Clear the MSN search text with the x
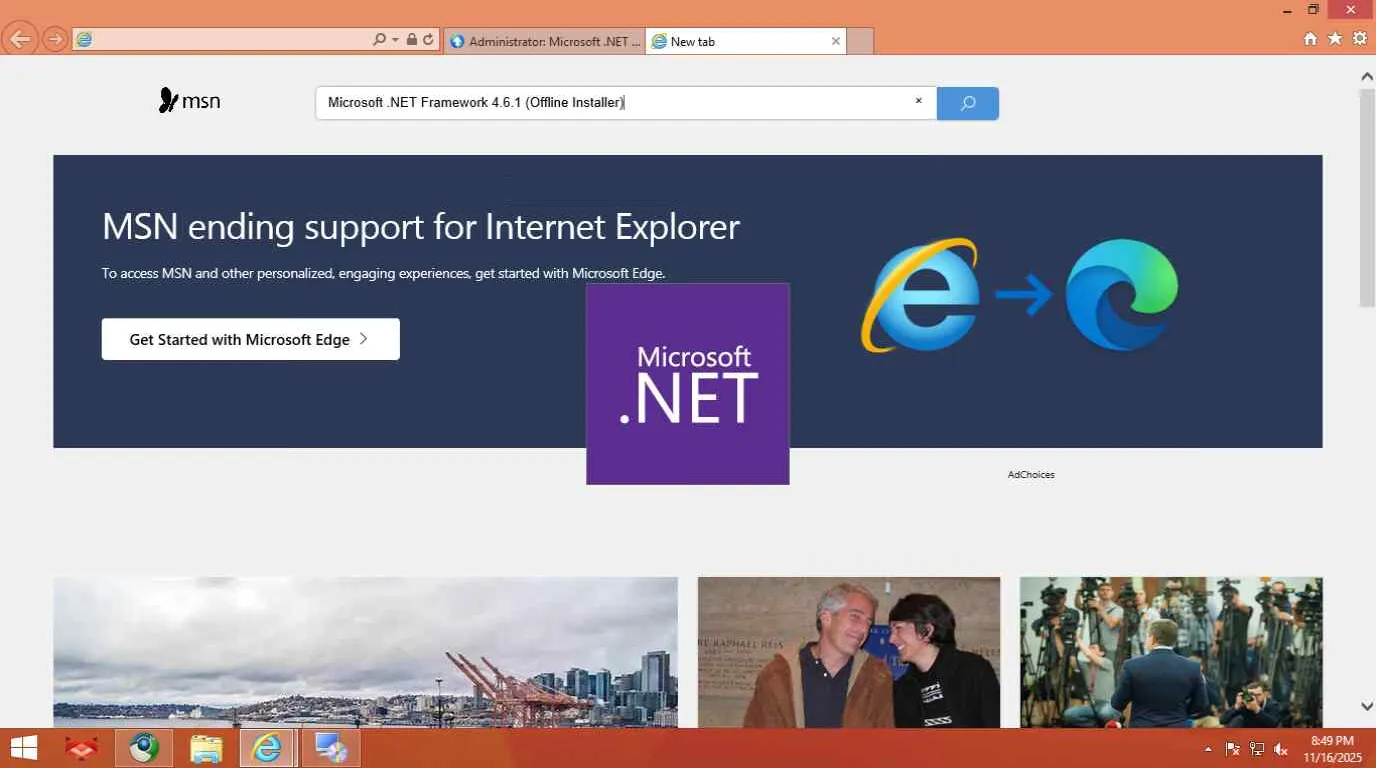Screen dimensions: 1376x768 click(918, 101)
